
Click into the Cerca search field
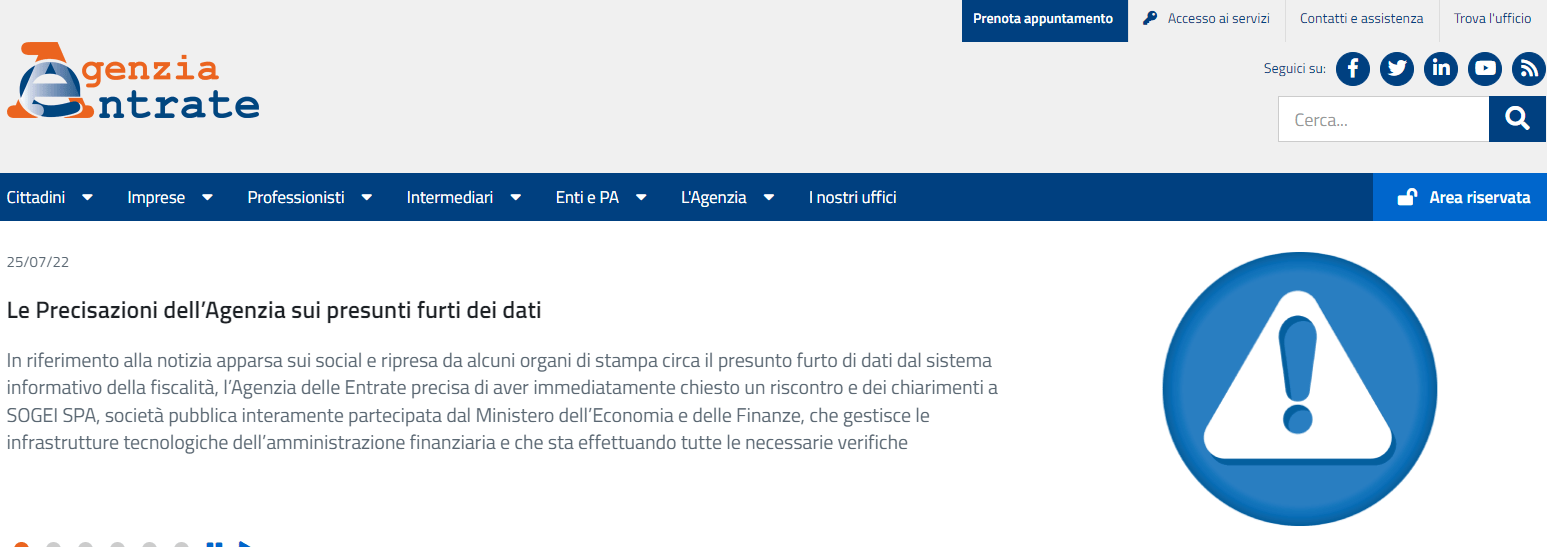(x=1384, y=119)
